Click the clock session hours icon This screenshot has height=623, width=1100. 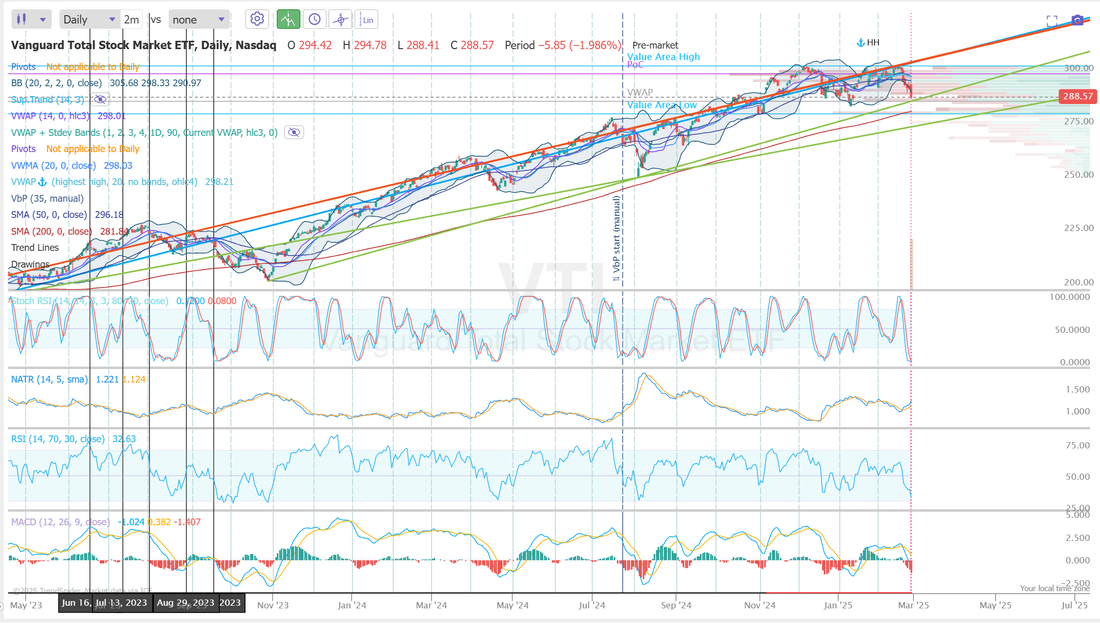click(314, 20)
